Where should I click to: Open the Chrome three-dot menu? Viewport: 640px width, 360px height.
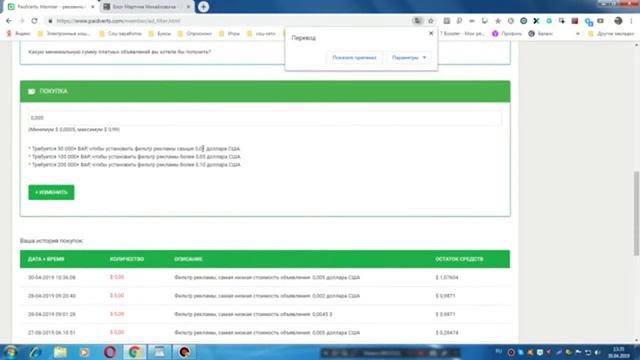[631, 21]
